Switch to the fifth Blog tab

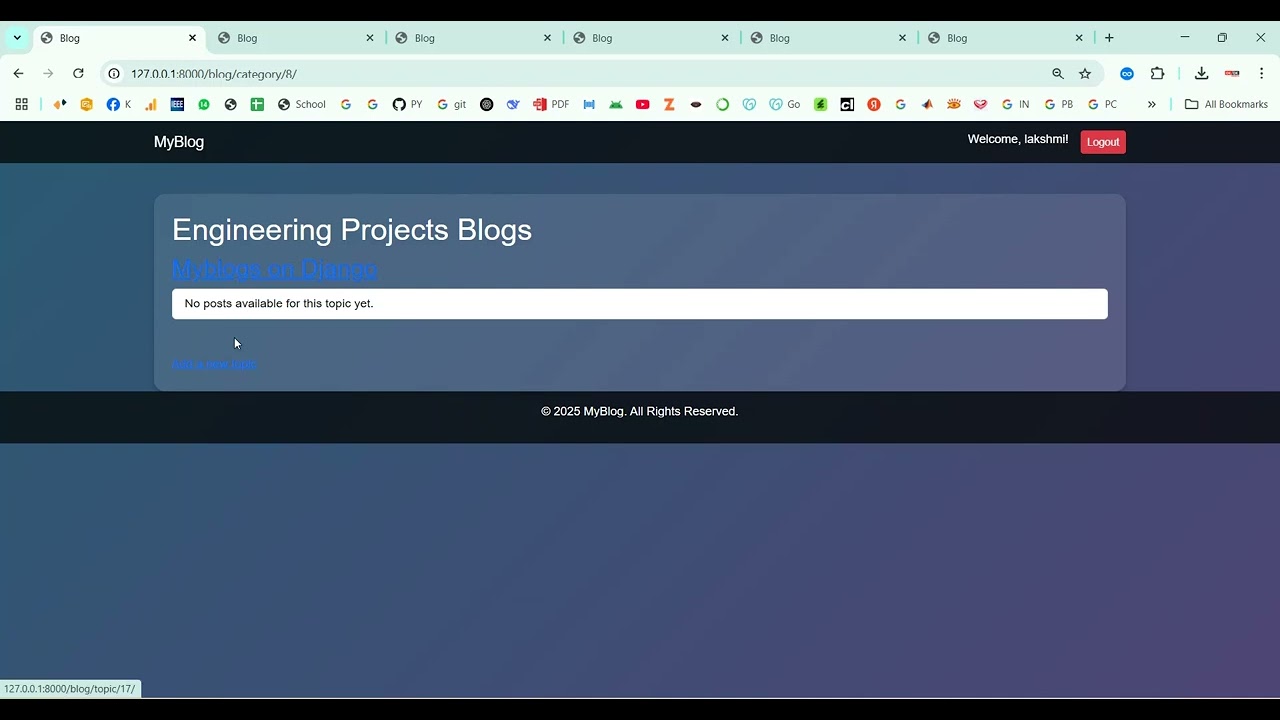point(828,38)
